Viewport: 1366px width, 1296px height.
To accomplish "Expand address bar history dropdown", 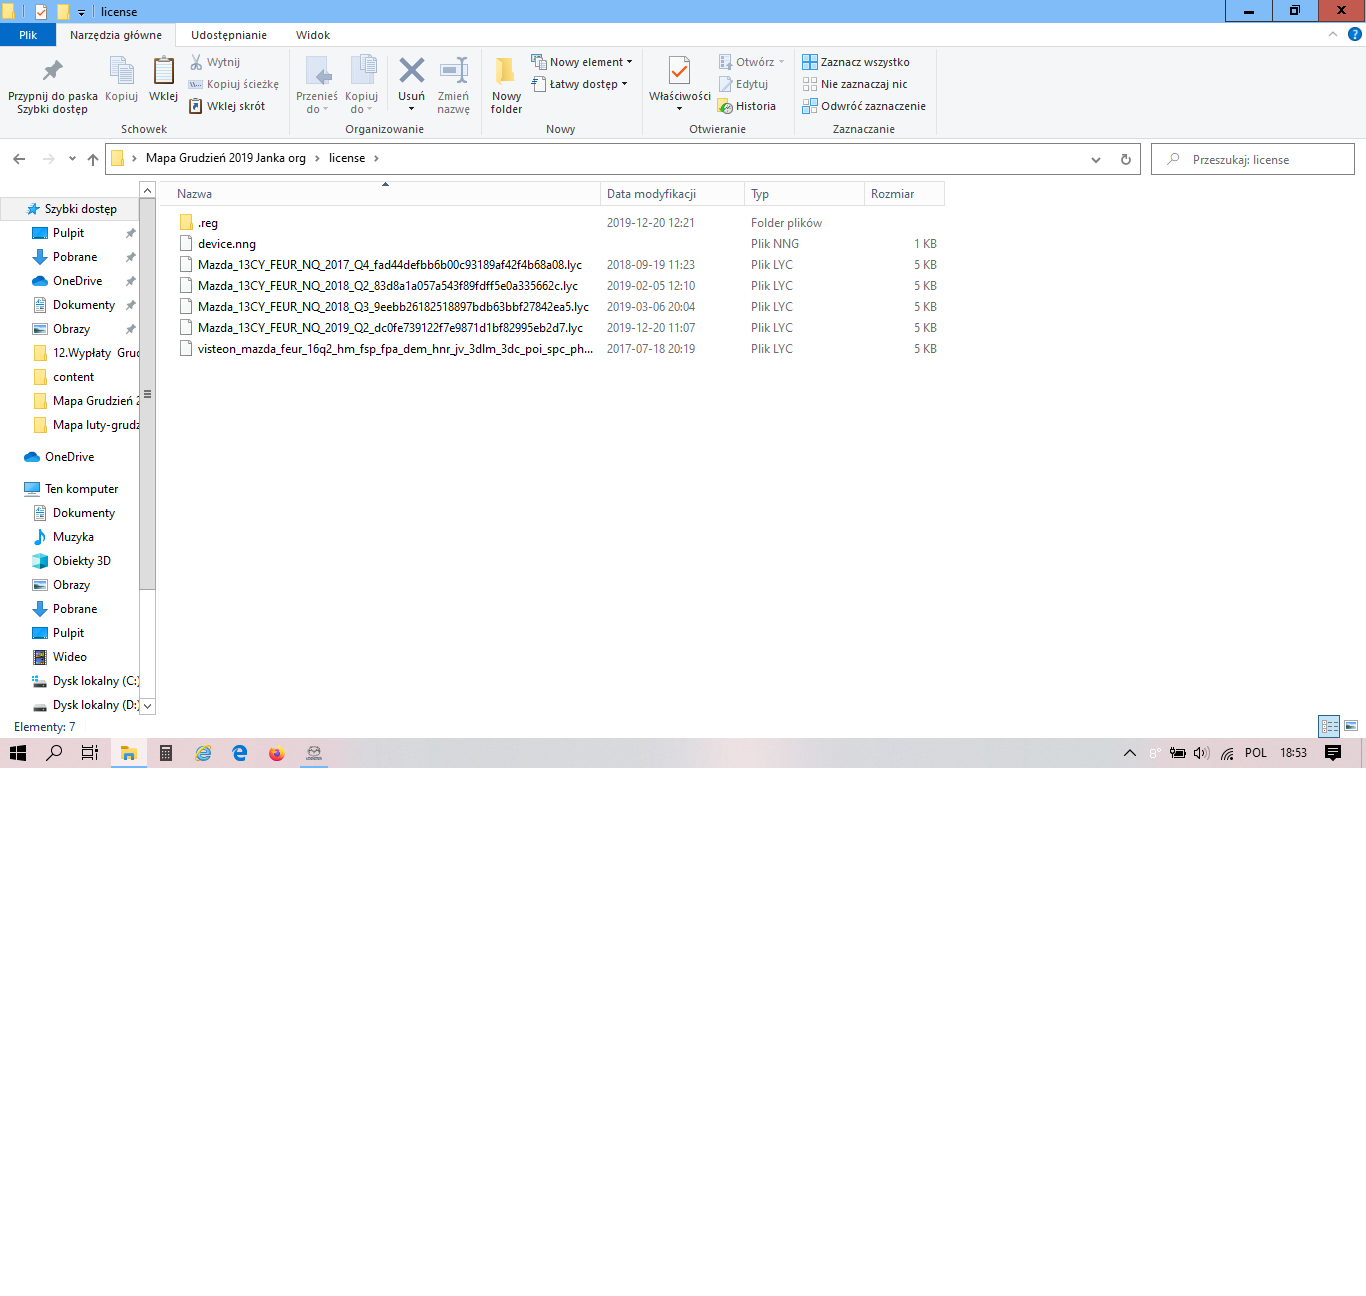I will tap(1096, 159).
